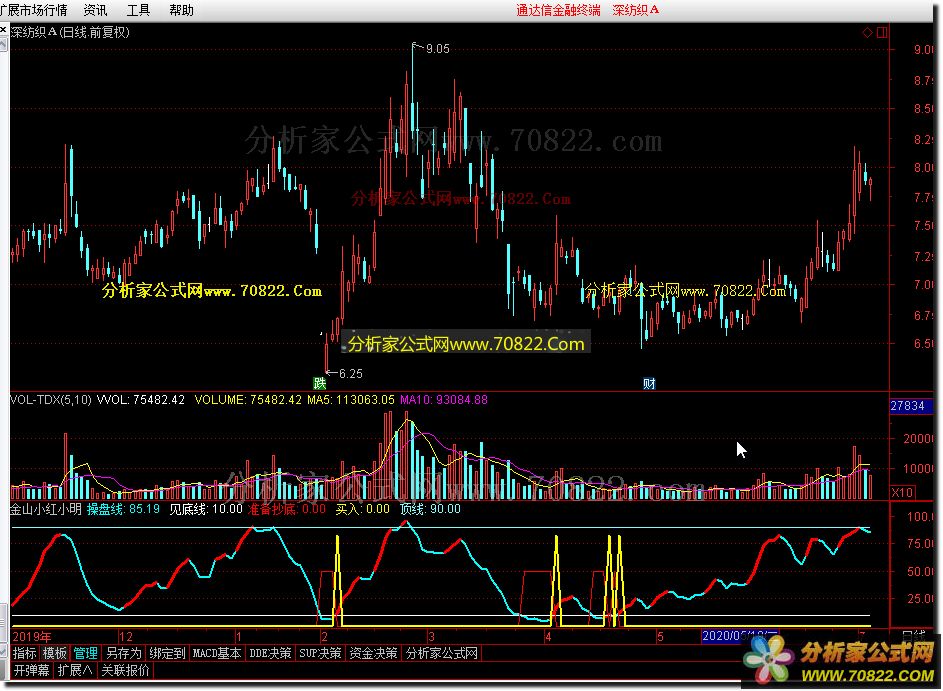Switch to the MACD基本 template

[217, 653]
